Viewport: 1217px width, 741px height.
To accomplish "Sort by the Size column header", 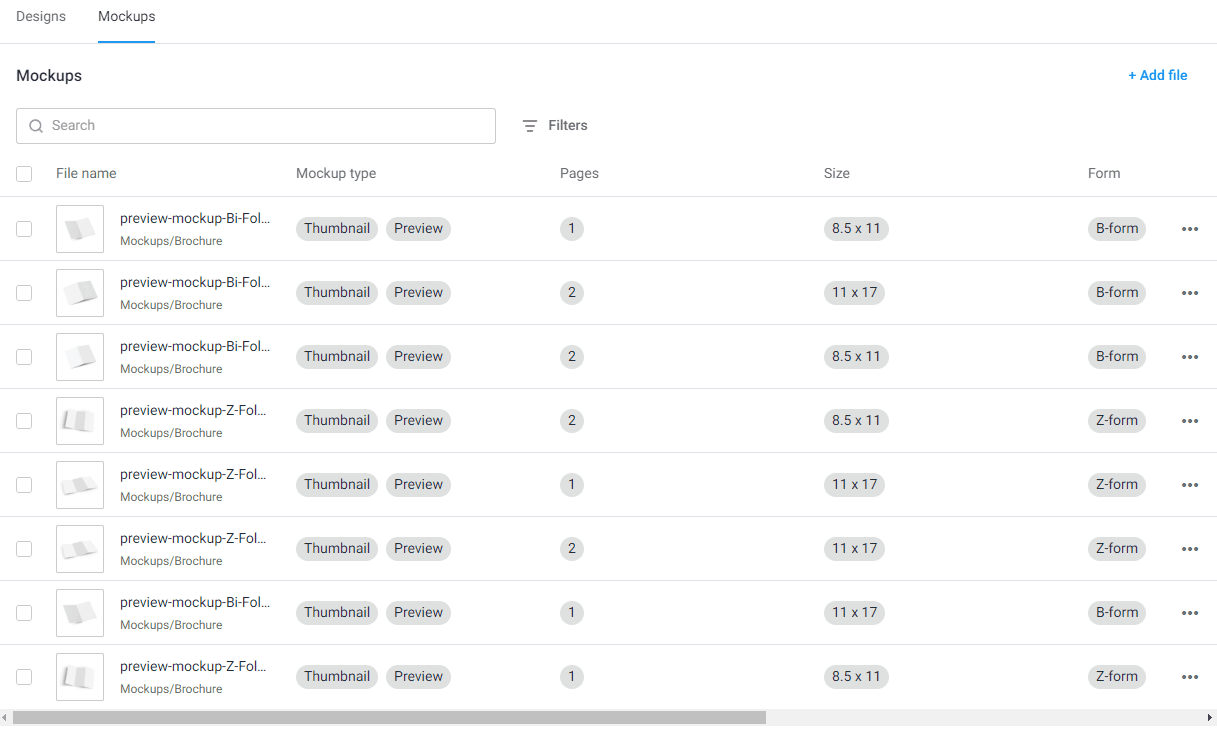I will [x=836, y=174].
